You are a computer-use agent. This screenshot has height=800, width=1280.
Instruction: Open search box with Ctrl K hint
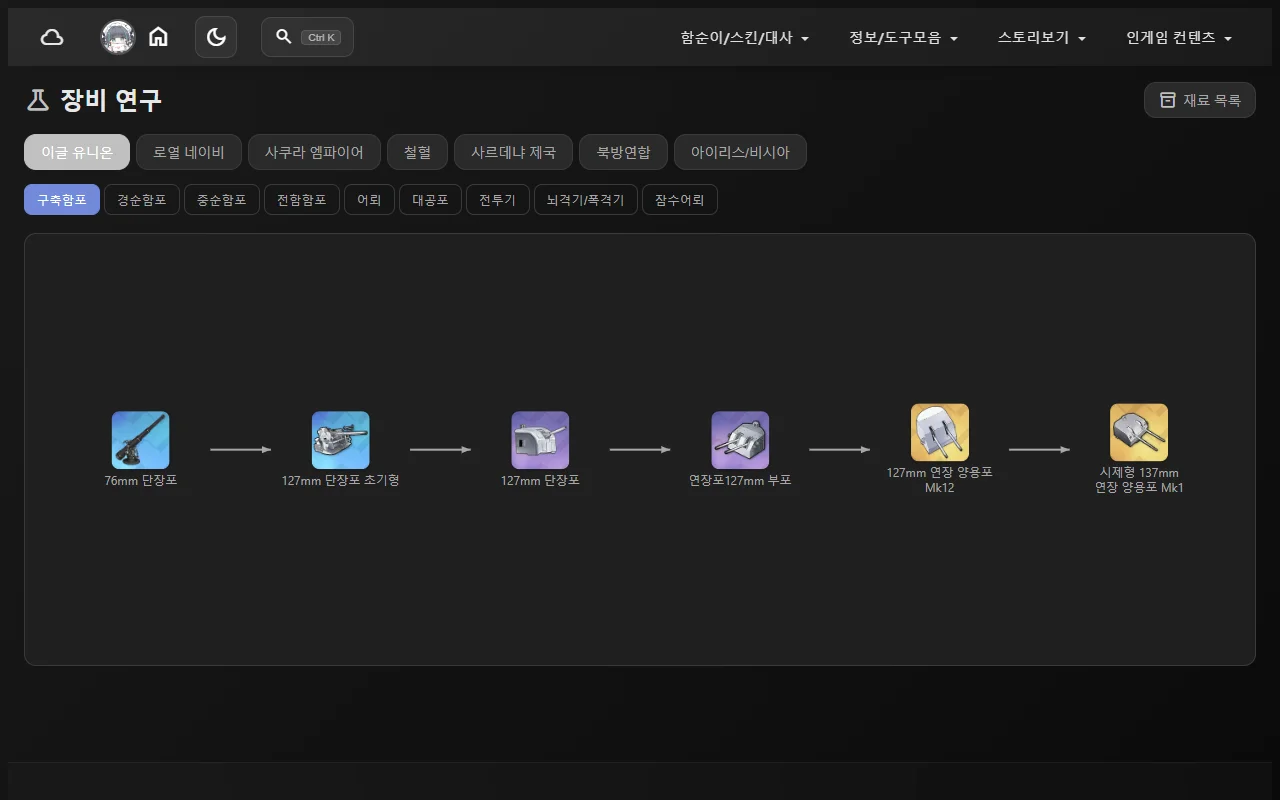click(307, 37)
